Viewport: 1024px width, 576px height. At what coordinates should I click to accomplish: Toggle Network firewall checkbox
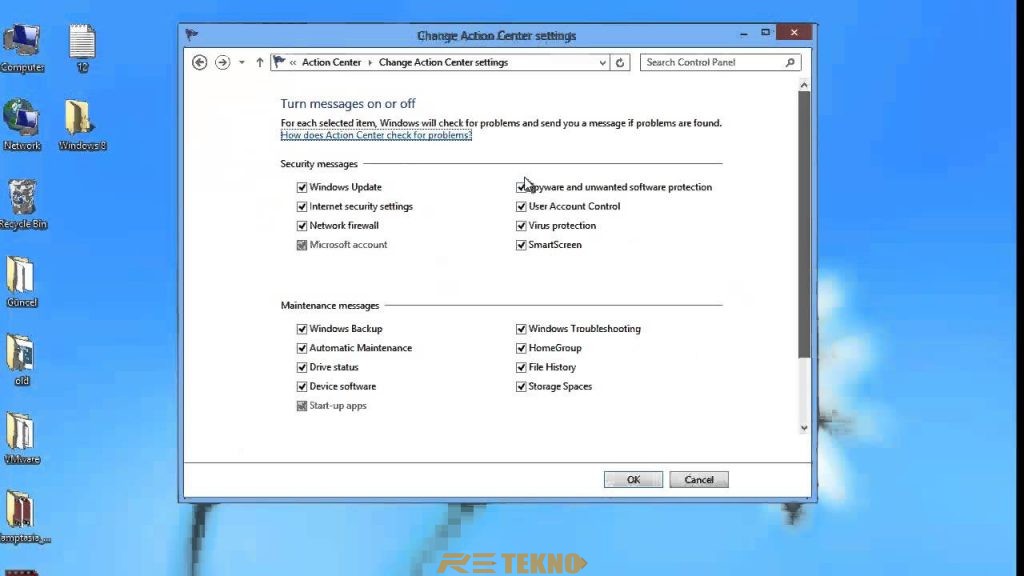click(302, 226)
